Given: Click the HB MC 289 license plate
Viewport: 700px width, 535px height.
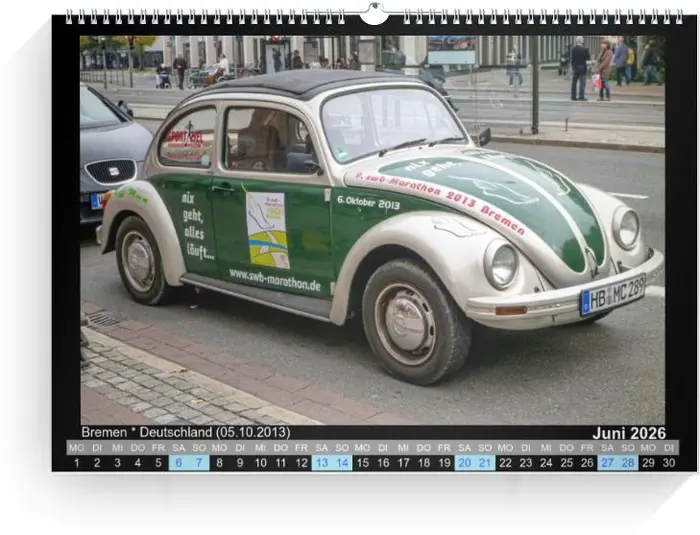Looking at the screenshot, I should click(x=612, y=294).
